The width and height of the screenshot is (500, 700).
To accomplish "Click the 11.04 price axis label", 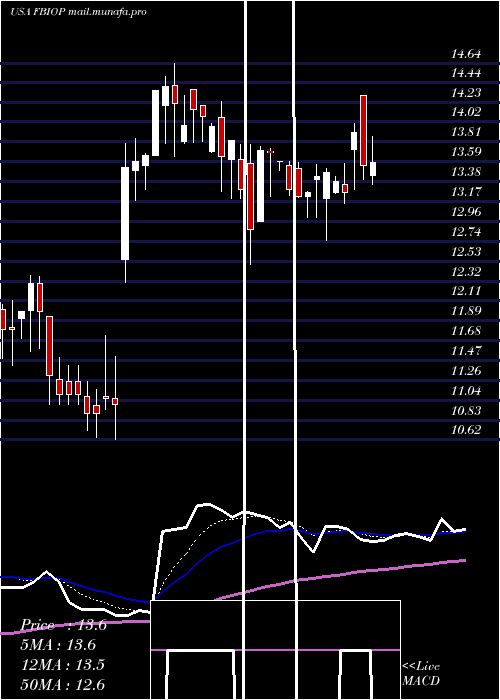I will click(466, 391).
